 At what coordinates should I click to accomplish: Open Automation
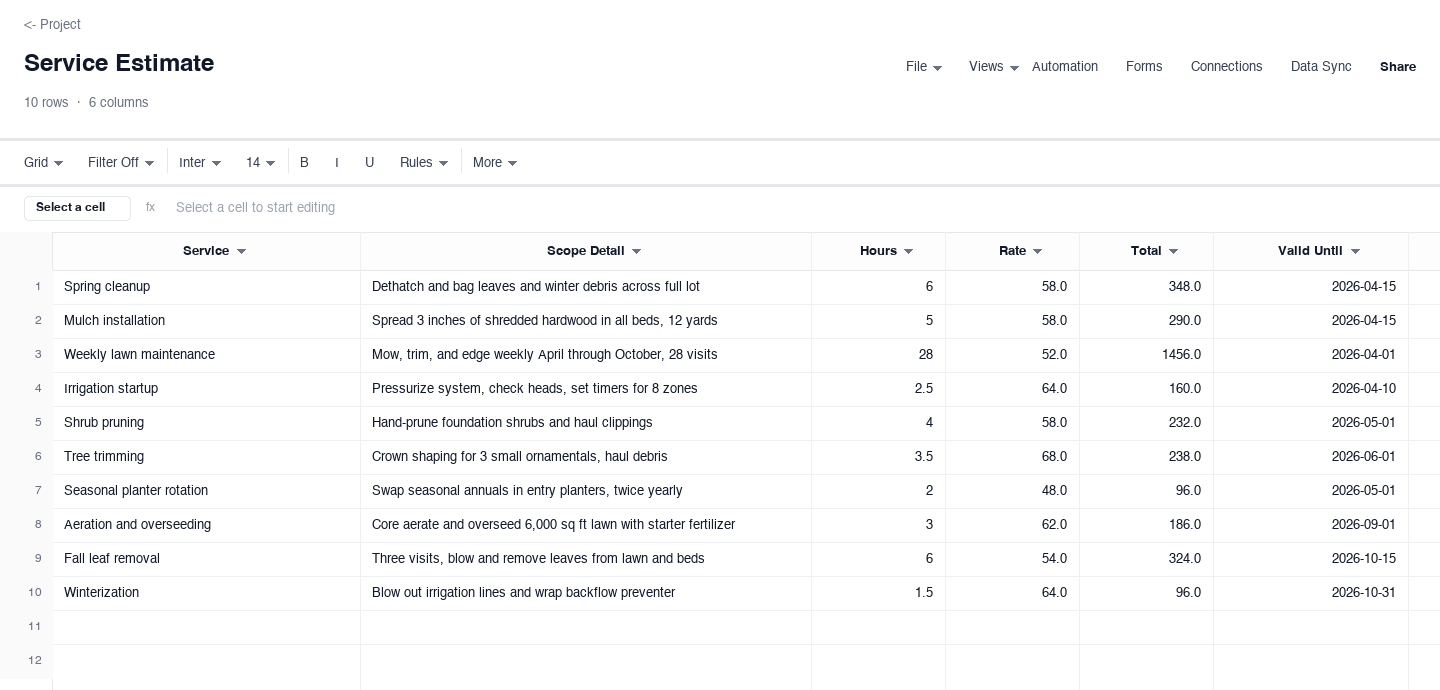(1065, 67)
